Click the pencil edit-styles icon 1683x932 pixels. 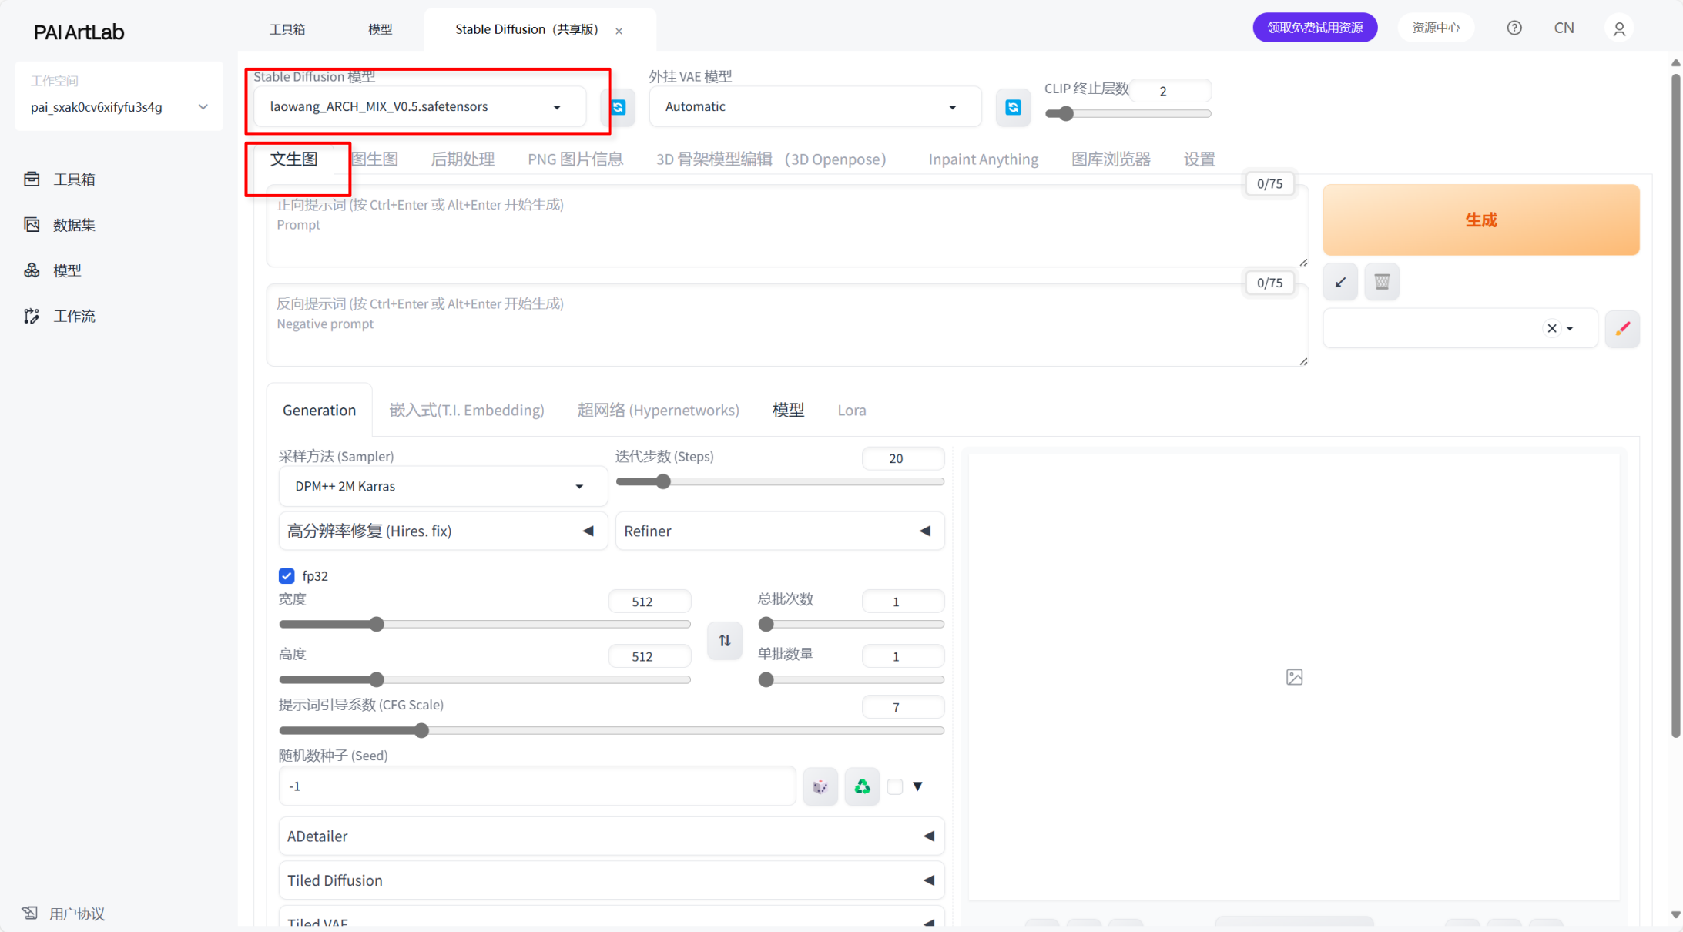click(x=1622, y=328)
